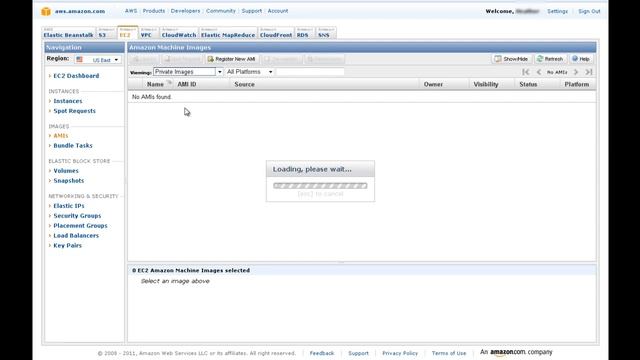Open the AWS top menu item
This screenshot has height=360, width=640.
click(x=131, y=11)
